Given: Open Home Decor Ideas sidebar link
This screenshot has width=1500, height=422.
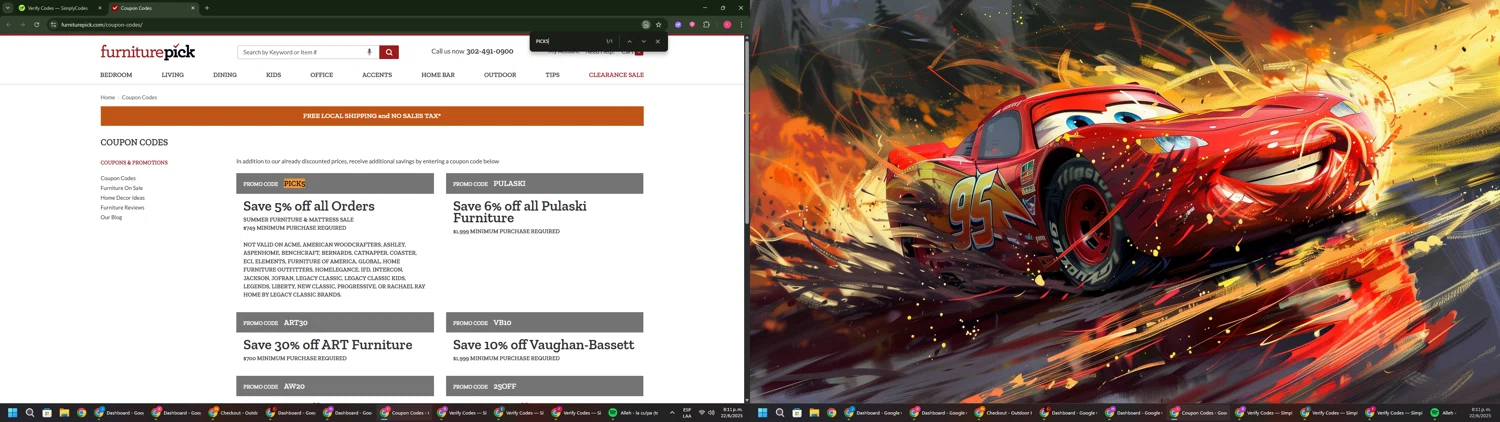Looking at the screenshot, I should (x=122, y=198).
